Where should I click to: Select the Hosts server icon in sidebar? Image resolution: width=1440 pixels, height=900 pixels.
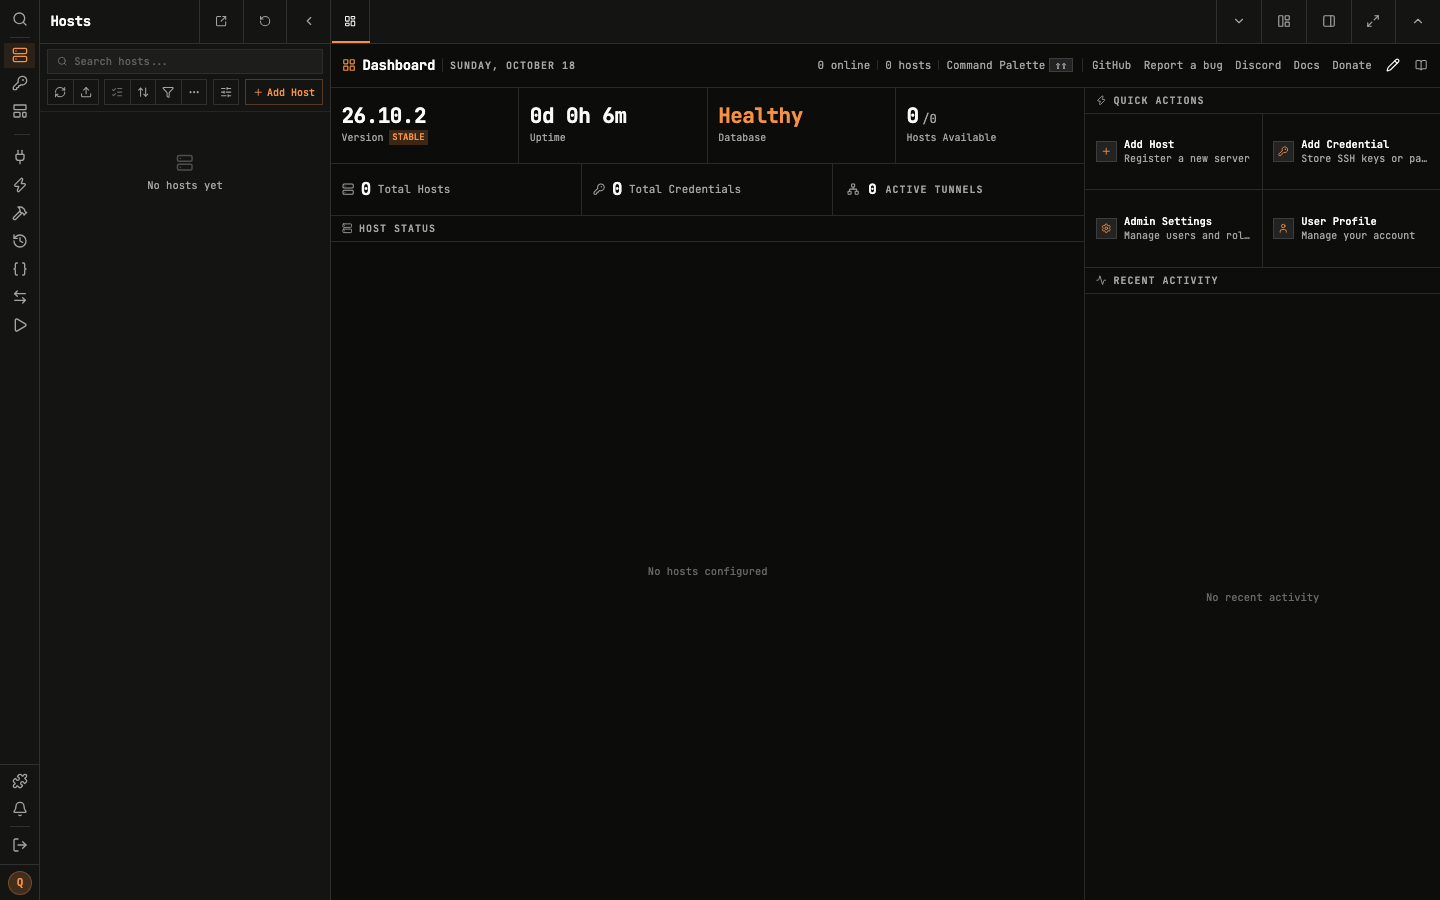click(x=19, y=55)
